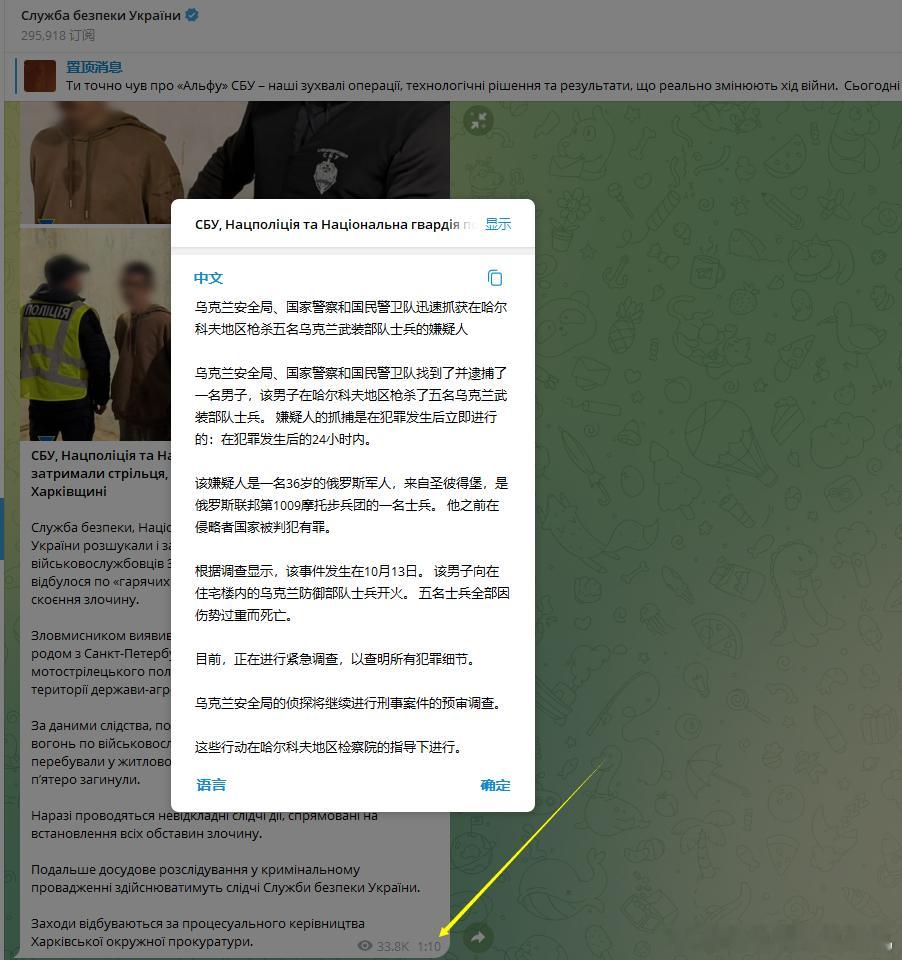Click the original Ukrainian headline in the dialog
The height and width of the screenshot is (960, 902).
[334, 225]
